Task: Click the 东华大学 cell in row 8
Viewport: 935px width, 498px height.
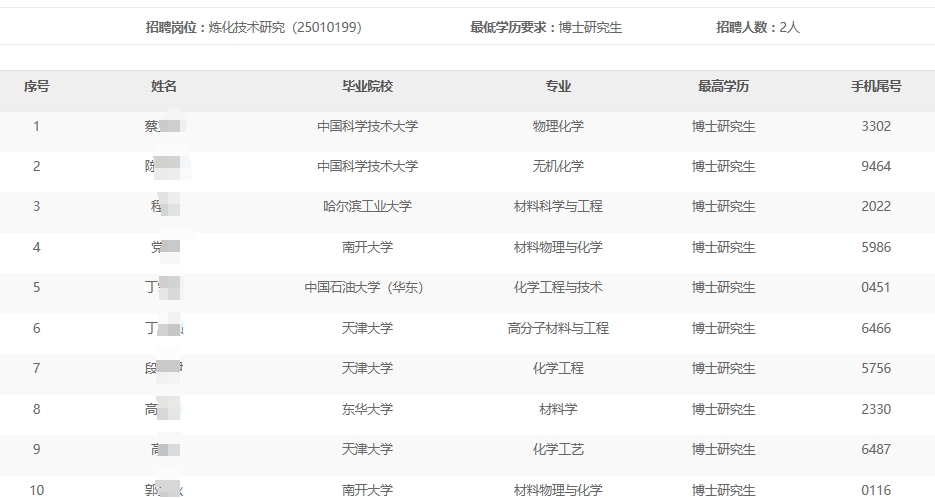Action: (x=367, y=409)
